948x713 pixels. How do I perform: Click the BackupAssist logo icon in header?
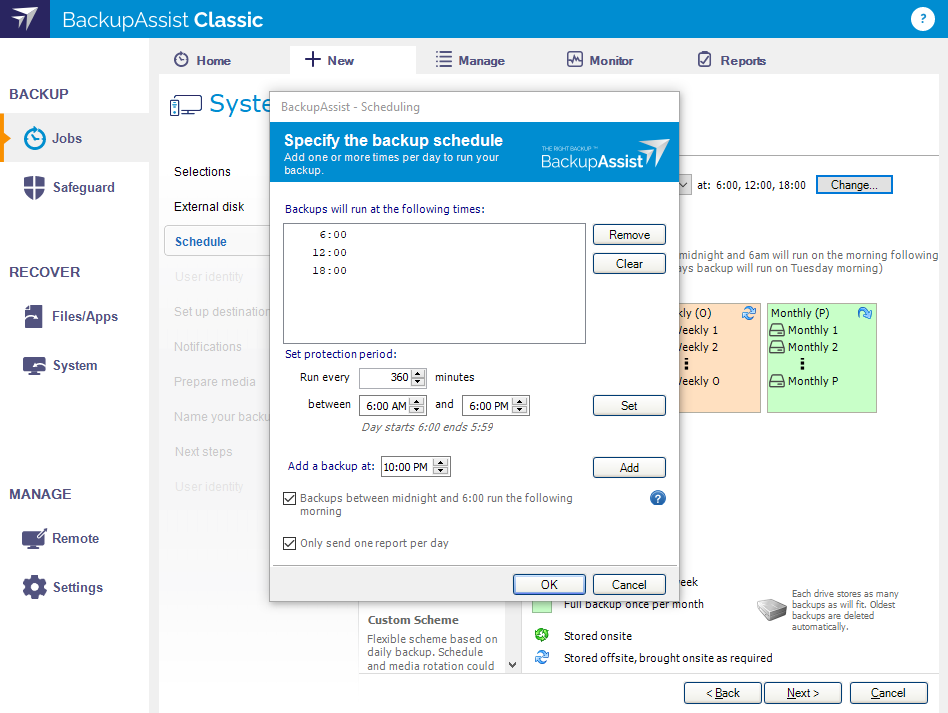tap(25, 19)
